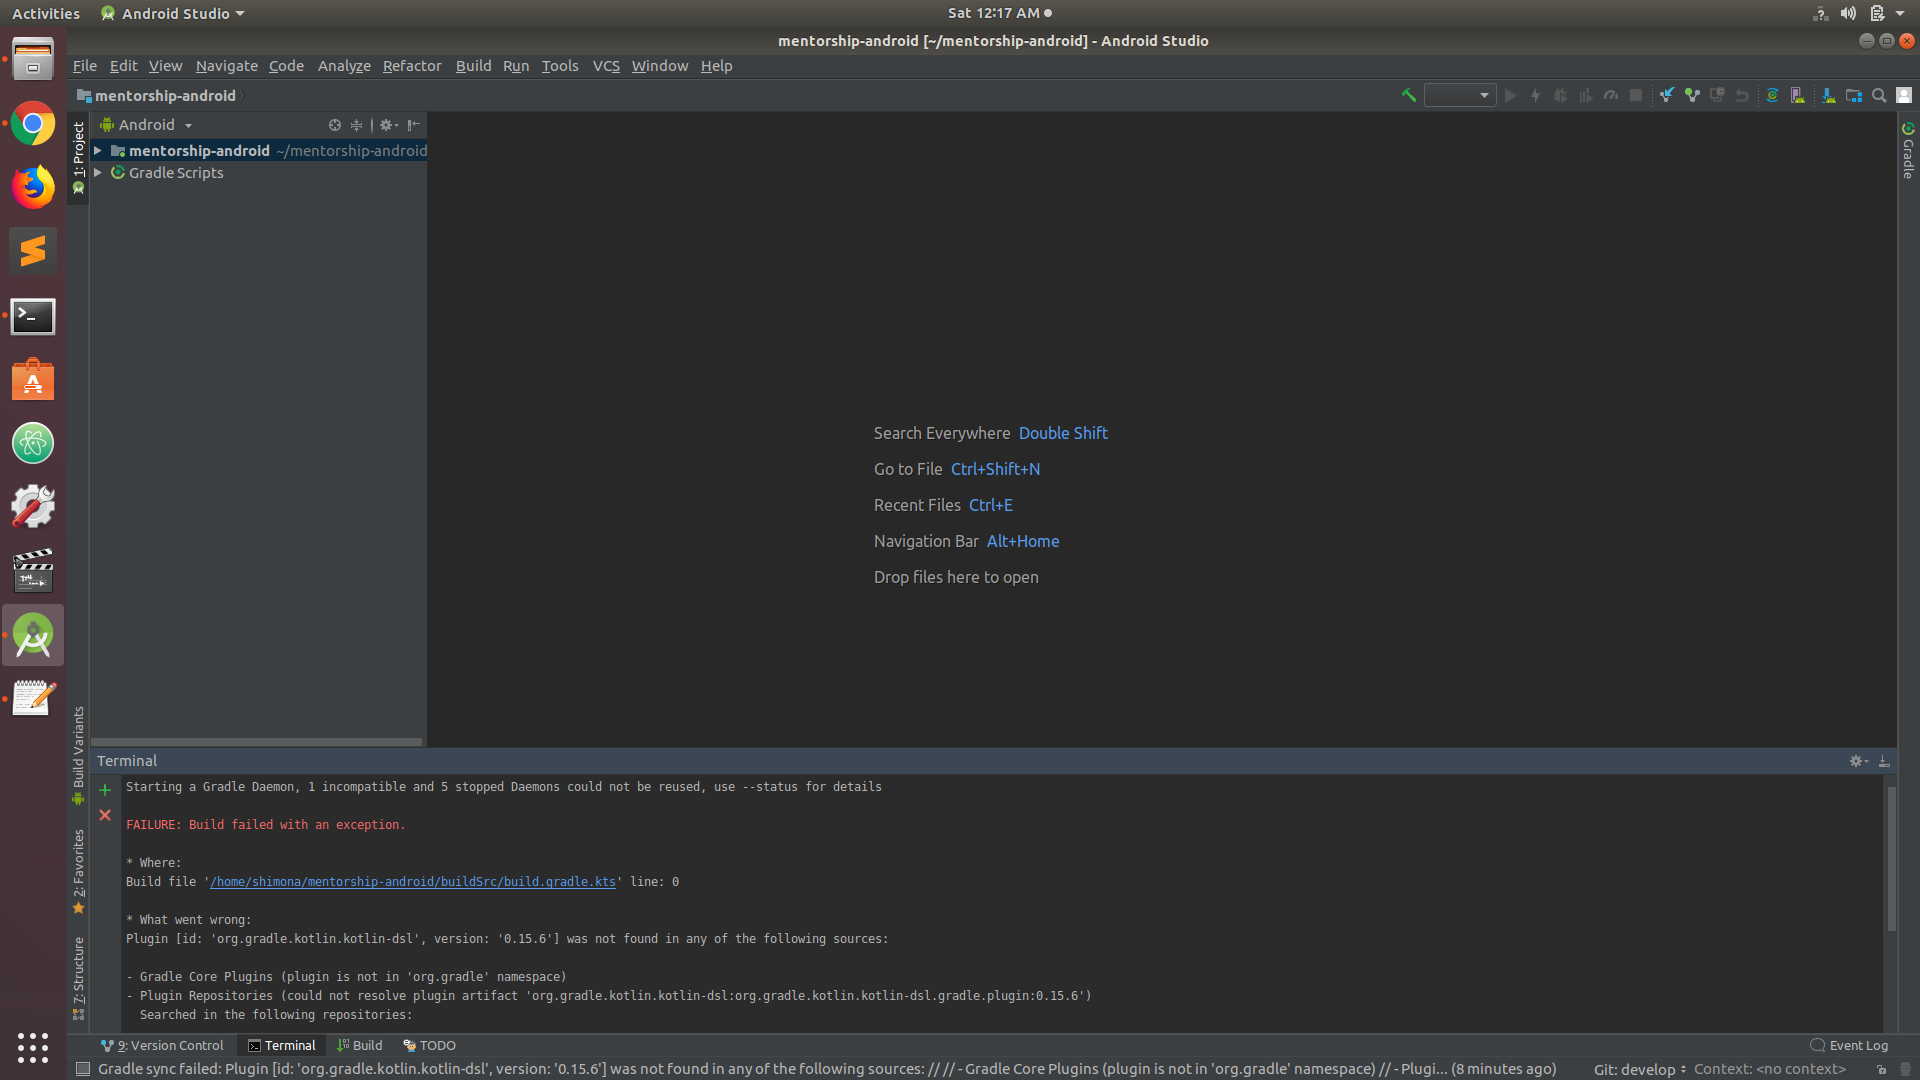Screen dimensions: 1920x1080
Task: Open Firefox from the dock
Action: [33, 187]
